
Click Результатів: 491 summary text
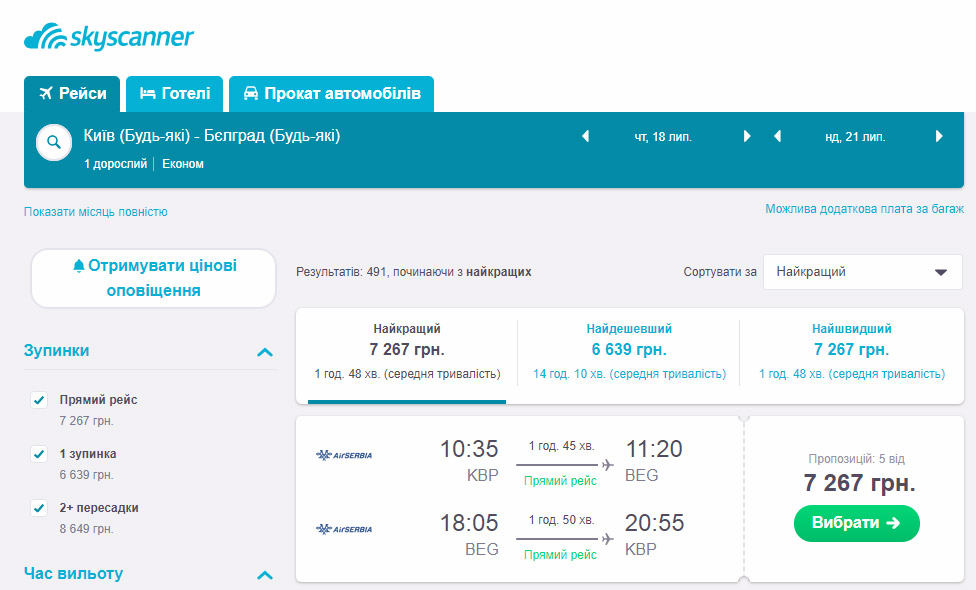(x=414, y=272)
